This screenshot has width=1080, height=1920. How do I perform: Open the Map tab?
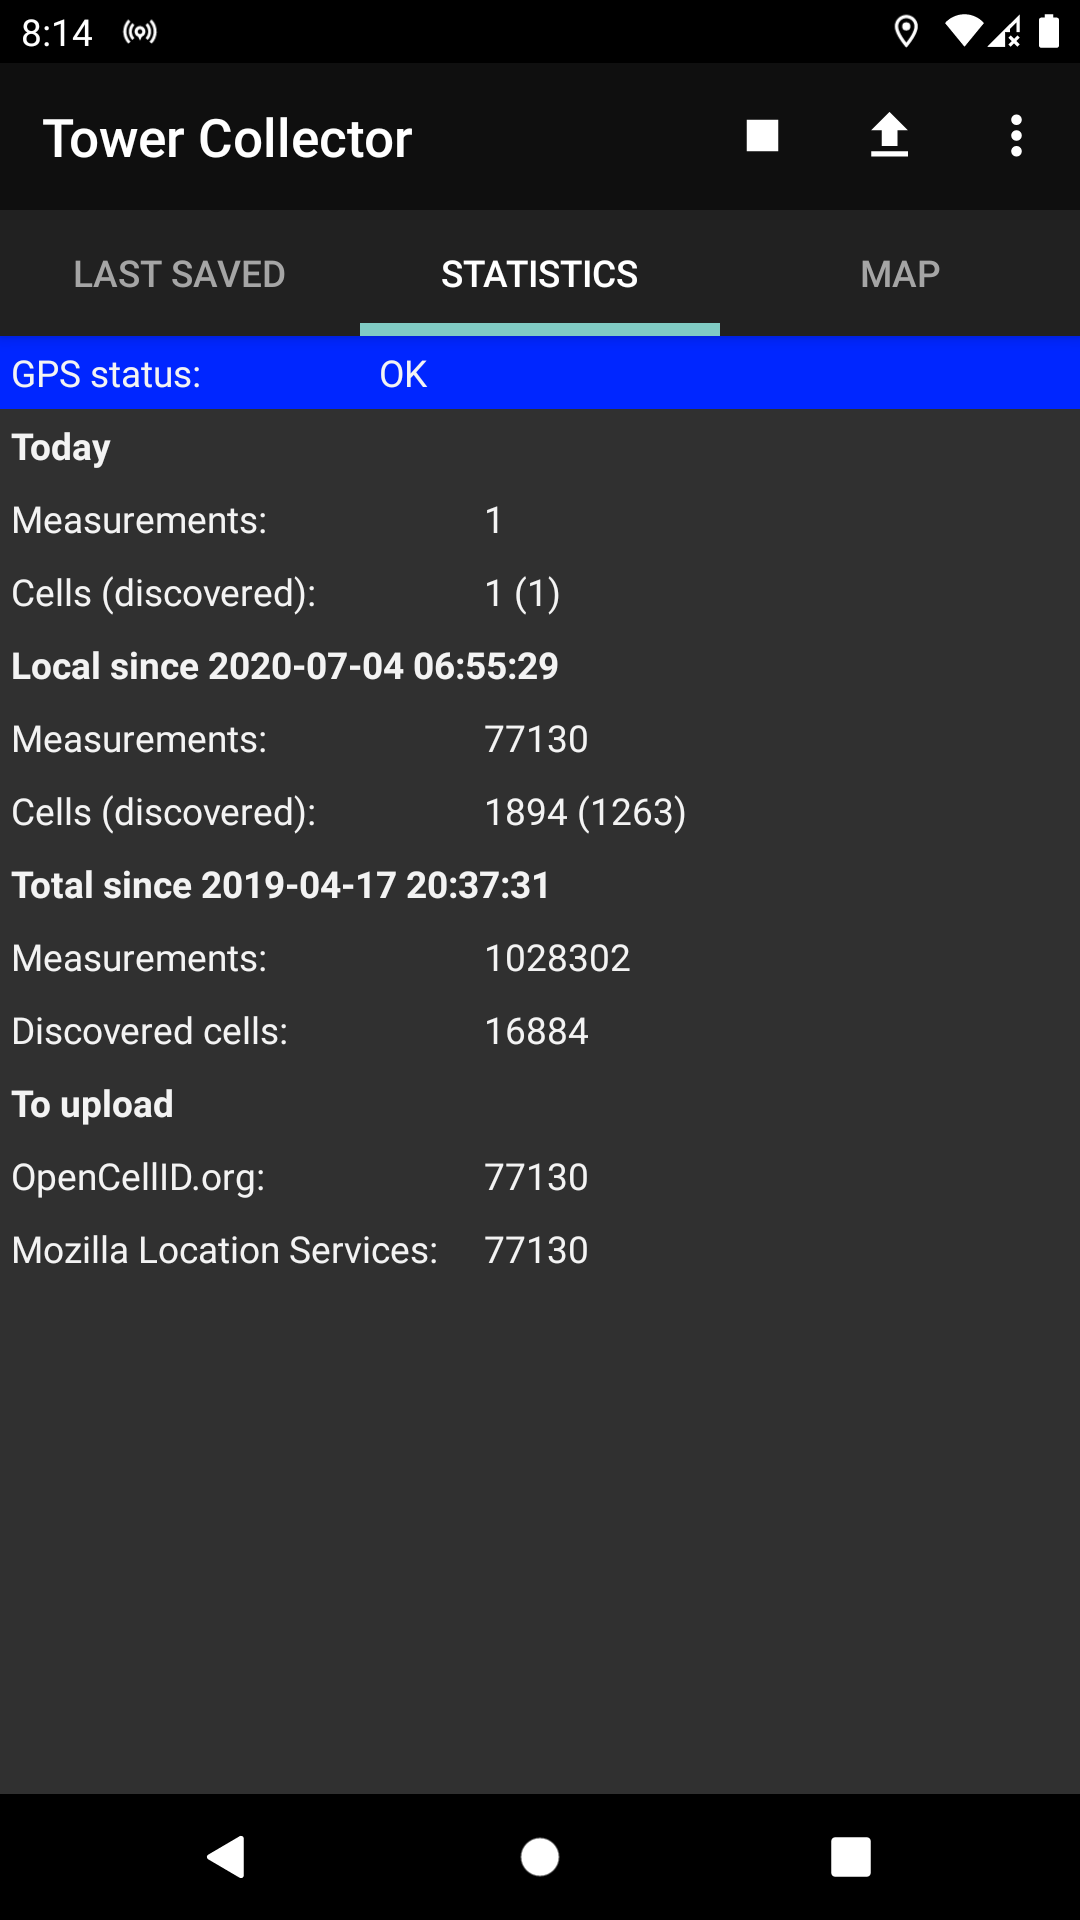[x=900, y=274]
